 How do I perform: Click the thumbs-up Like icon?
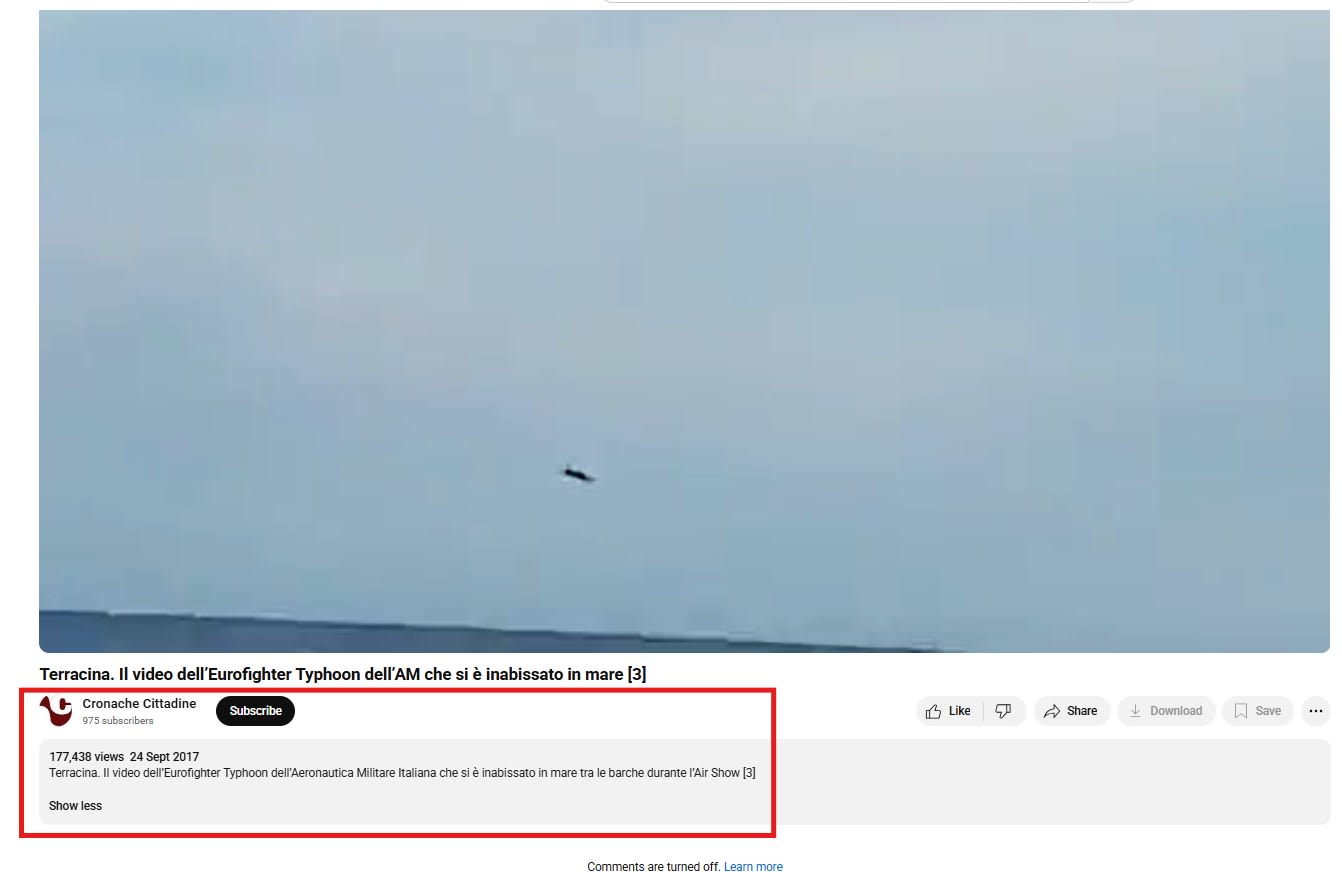tap(949, 711)
